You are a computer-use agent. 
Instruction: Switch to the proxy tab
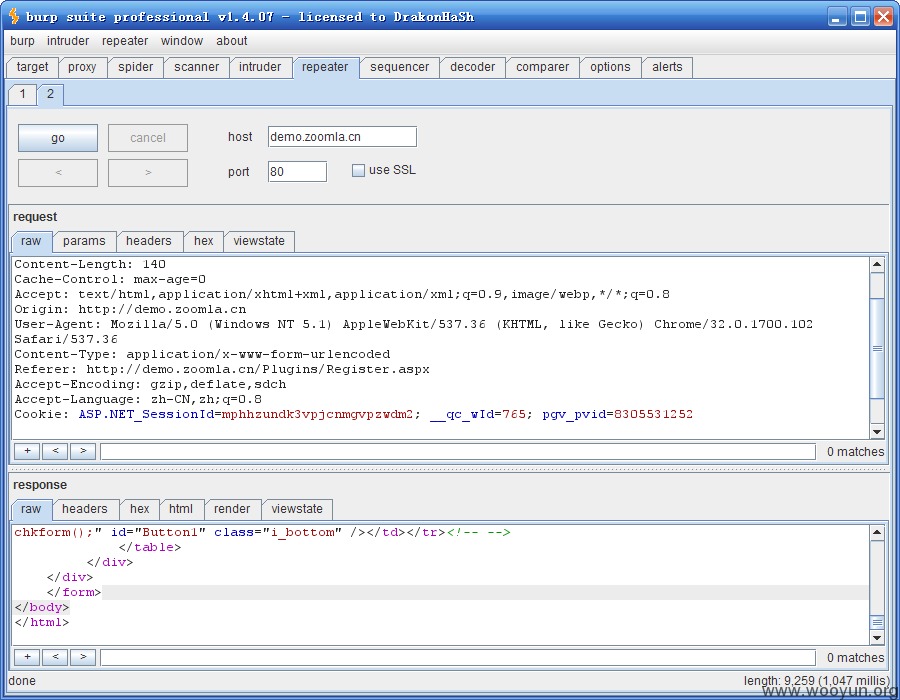(82, 67)
